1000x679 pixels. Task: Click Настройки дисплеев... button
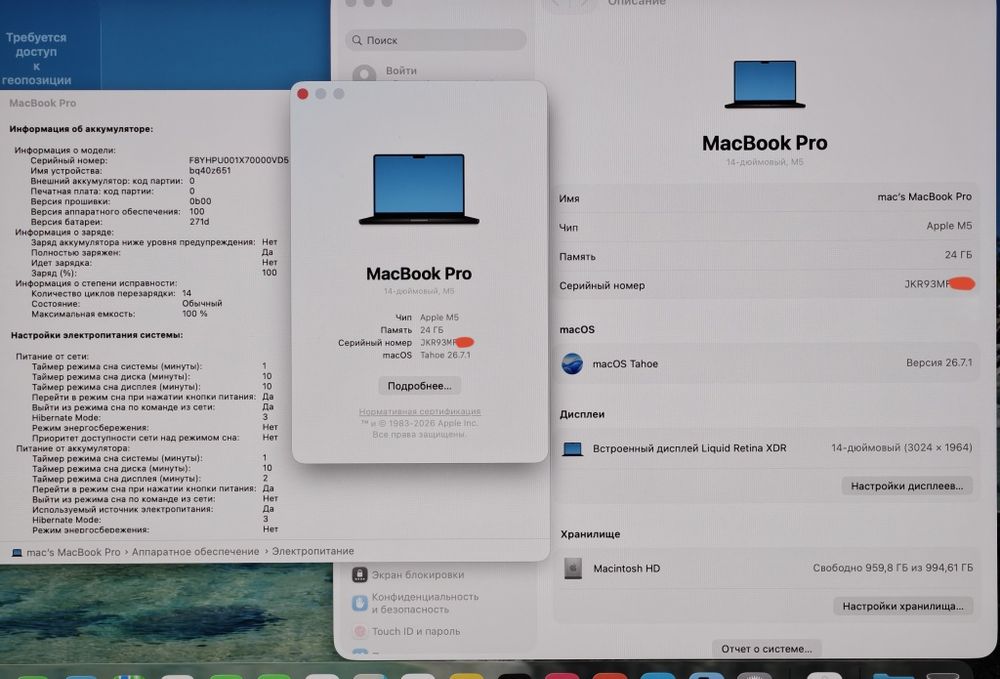pos(907,486)
